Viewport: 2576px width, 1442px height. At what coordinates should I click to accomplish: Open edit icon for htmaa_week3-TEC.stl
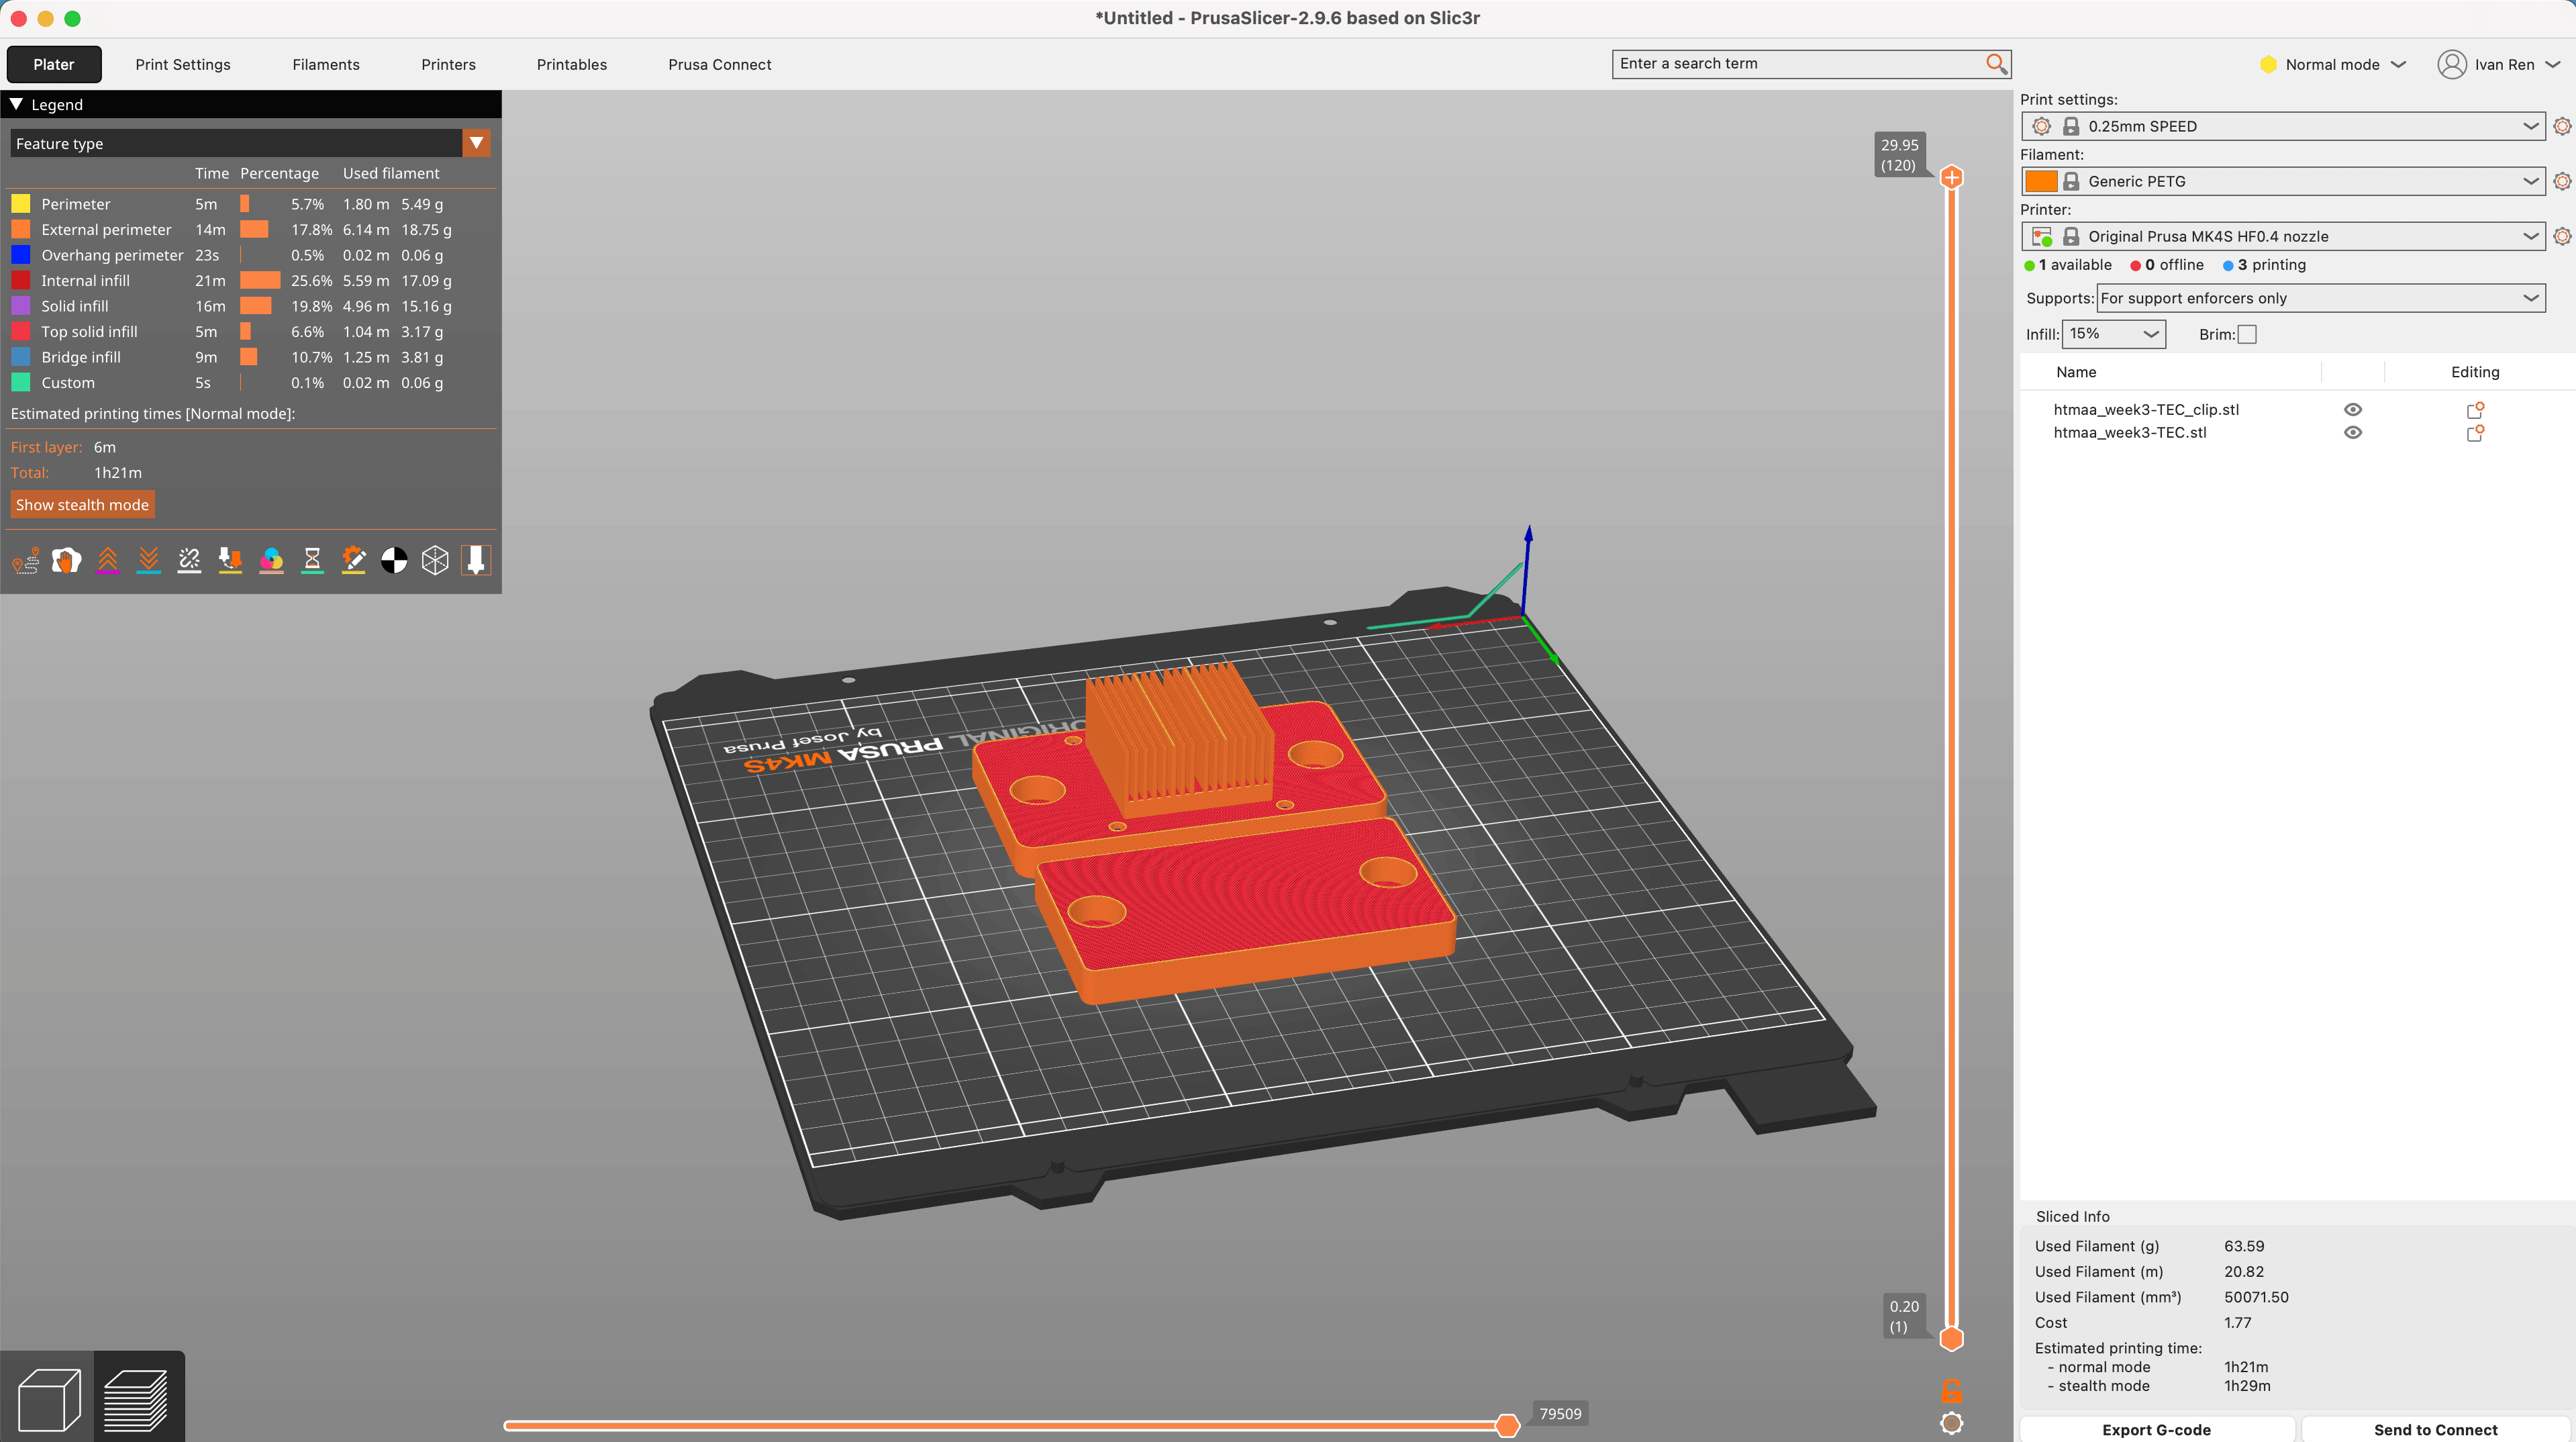click(2475, 433)
